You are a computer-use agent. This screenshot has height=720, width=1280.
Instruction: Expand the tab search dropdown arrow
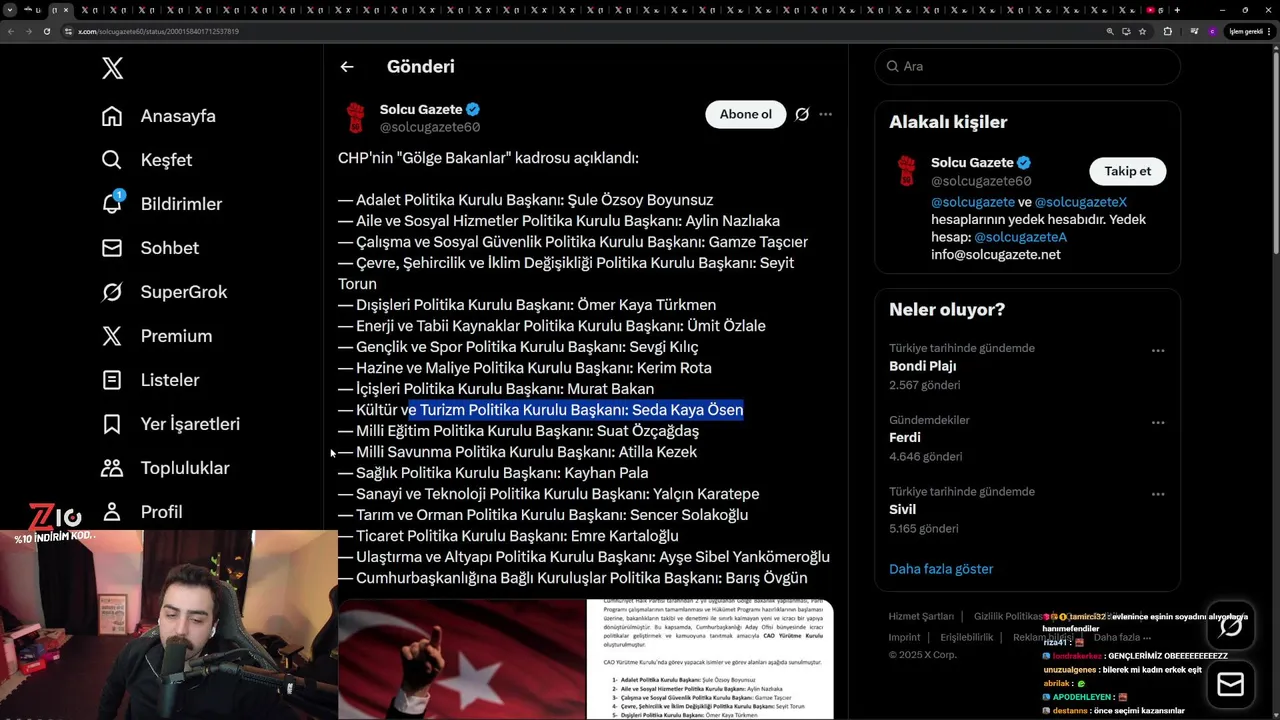pyautogui.click(x=10, y=10)
